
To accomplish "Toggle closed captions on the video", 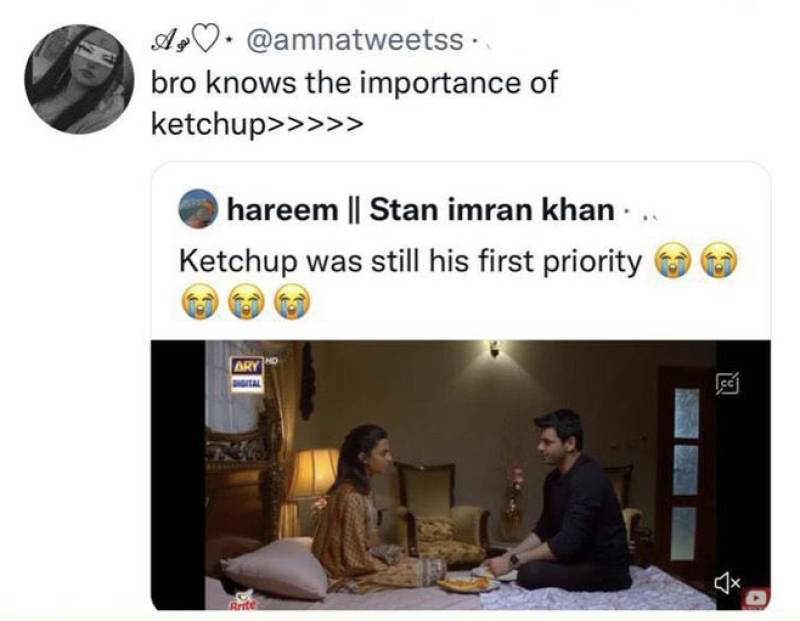I will pyautogui.click(x=726, y=383).
